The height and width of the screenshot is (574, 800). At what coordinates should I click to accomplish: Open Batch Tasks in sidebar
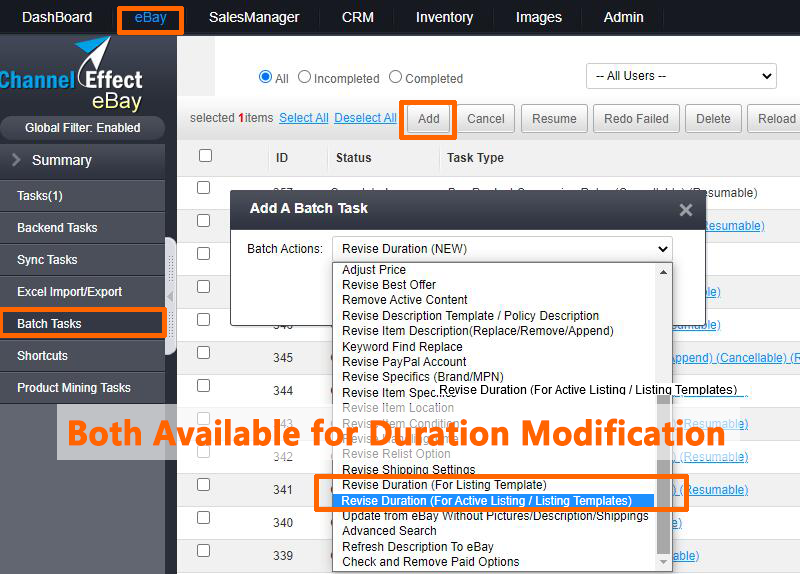pyautogui.click(x=83, y=324)
